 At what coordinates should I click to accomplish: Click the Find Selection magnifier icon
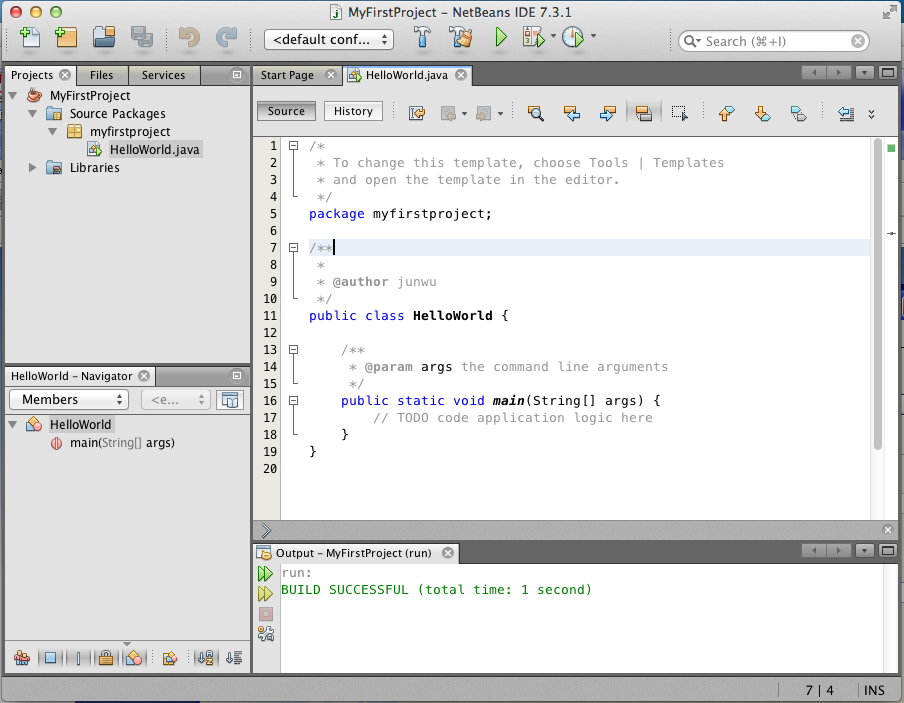[536, 113]
